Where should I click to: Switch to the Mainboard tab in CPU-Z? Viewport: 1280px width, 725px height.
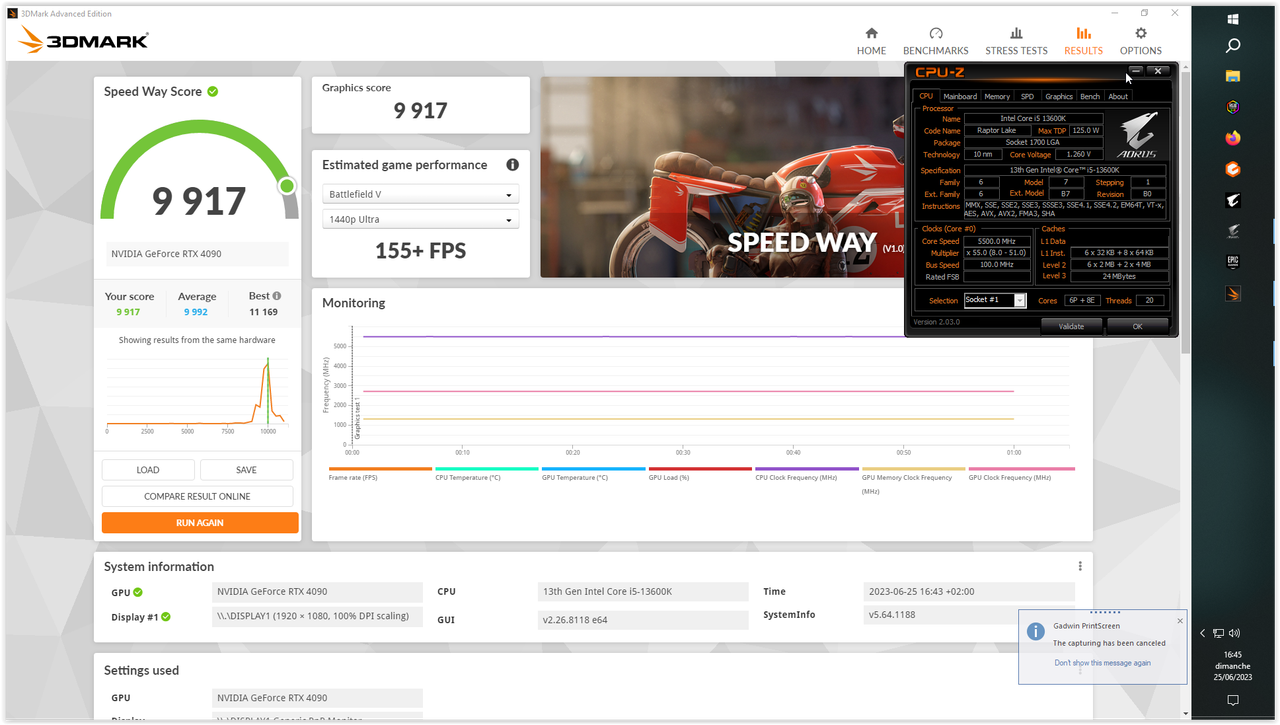coord(960,96)
